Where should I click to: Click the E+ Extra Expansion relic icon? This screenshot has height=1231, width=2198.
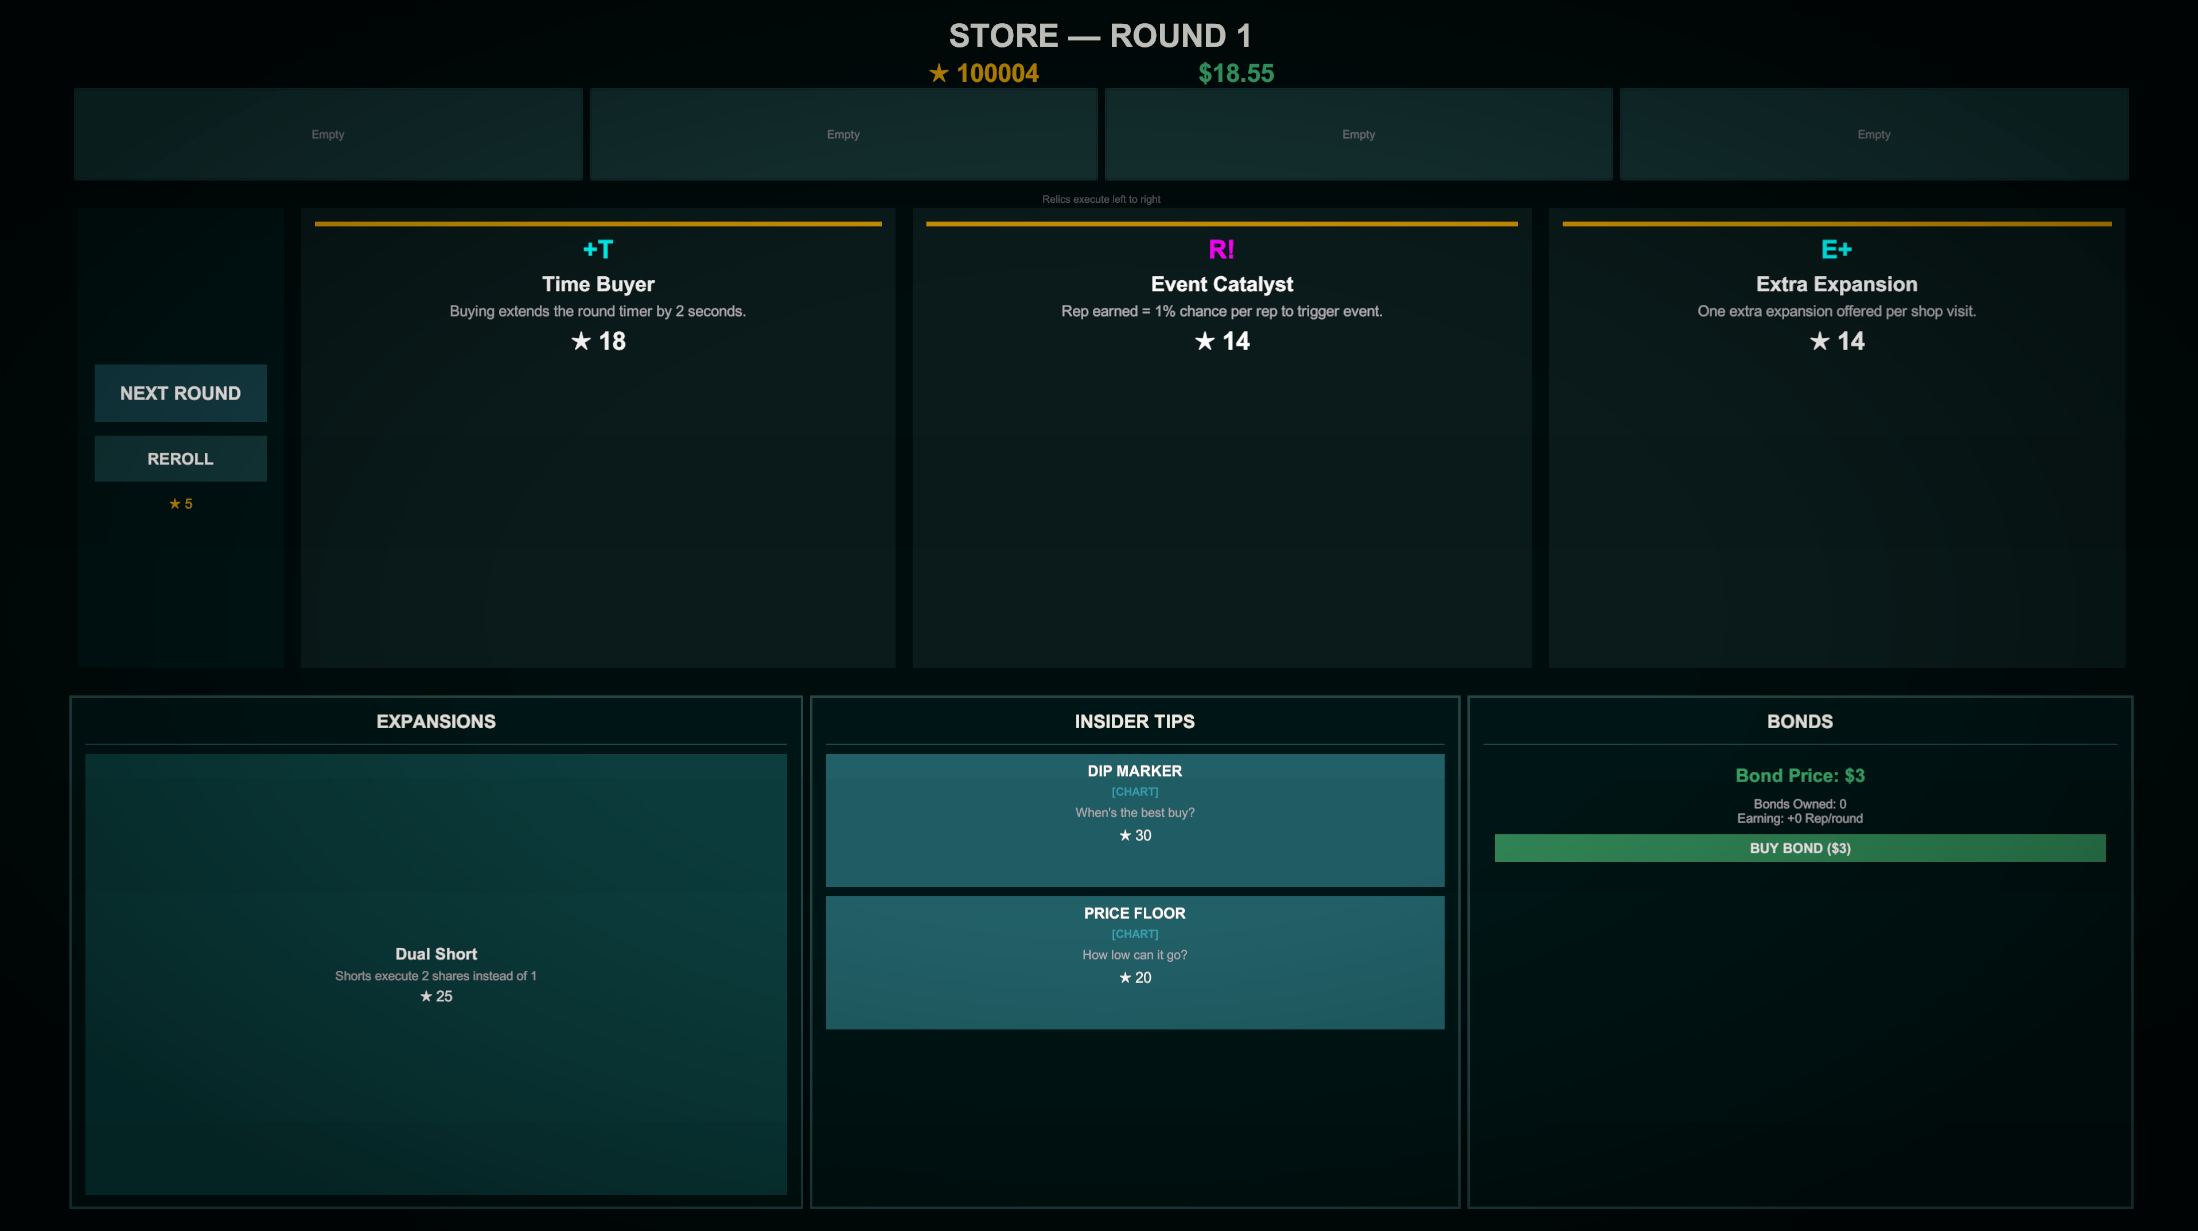pyautogui.click(x=1836, y=250)
